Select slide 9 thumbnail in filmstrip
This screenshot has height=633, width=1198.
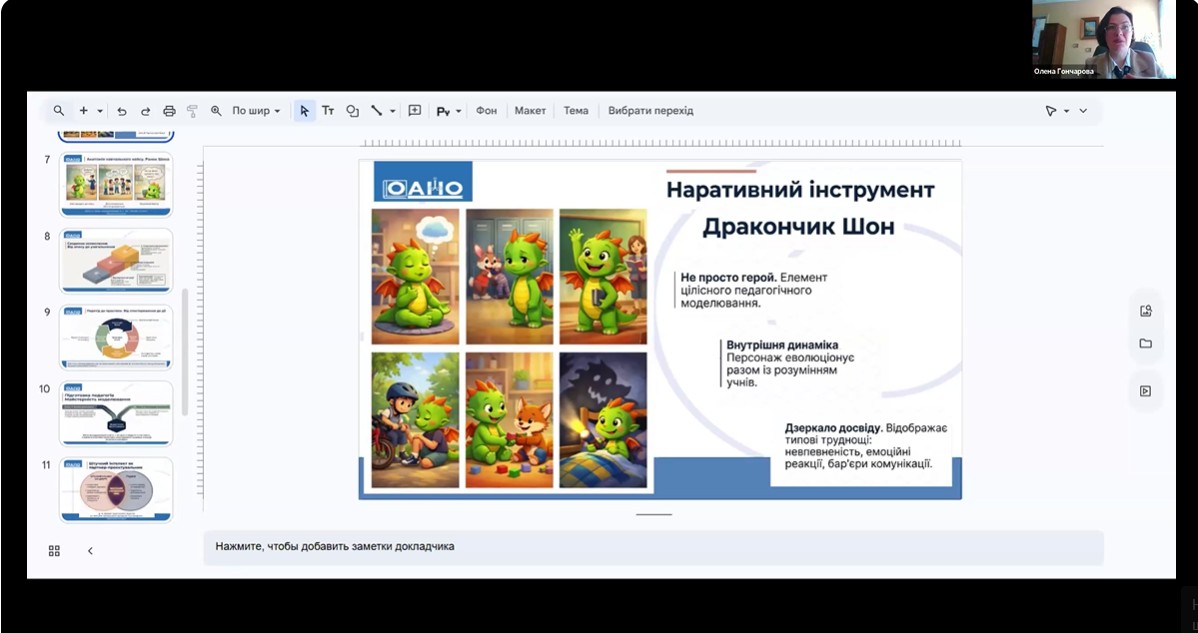pyautogui.click(x=116, y=338)
